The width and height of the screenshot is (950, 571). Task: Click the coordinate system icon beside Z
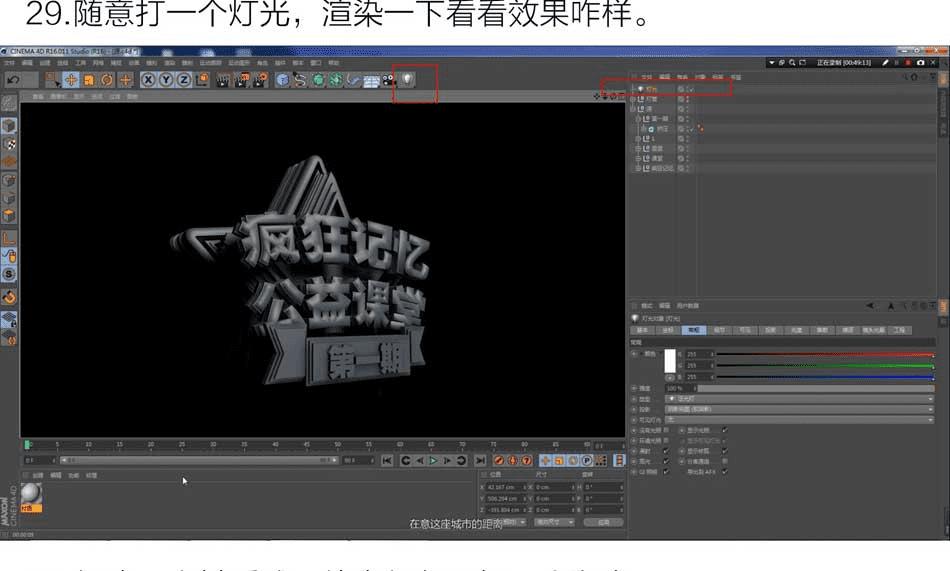point(202,79)
